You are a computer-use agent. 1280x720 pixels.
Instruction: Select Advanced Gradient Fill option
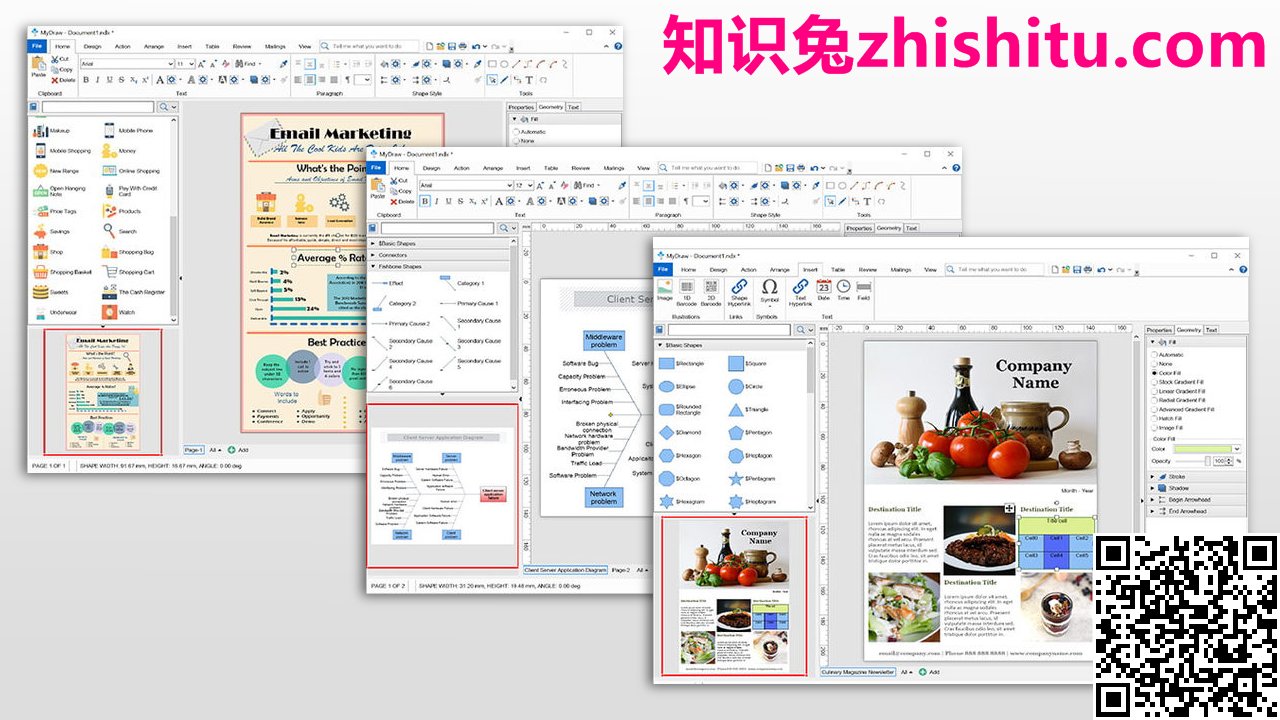(1184, 409)
